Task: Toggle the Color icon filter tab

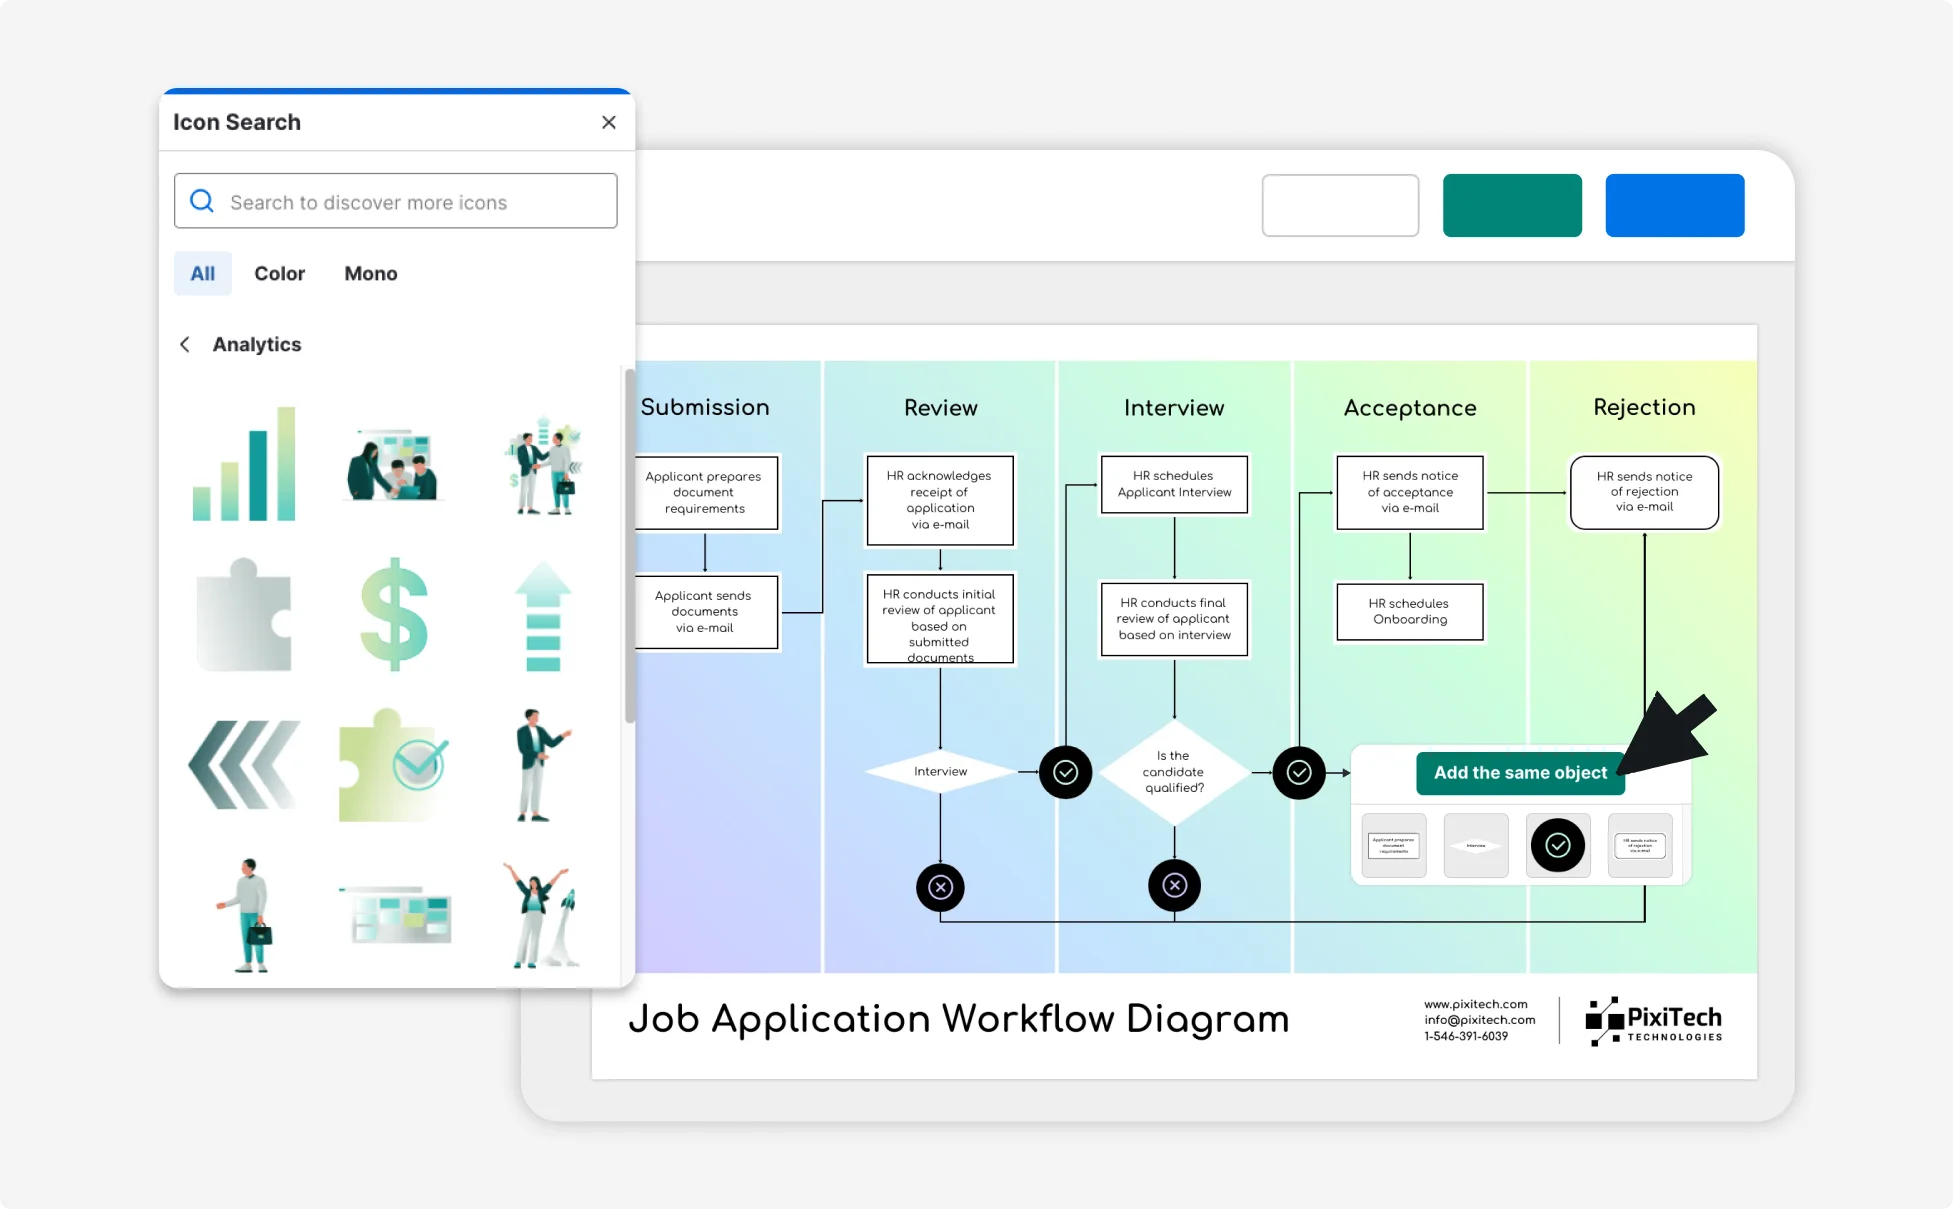Action: point(279,273)
